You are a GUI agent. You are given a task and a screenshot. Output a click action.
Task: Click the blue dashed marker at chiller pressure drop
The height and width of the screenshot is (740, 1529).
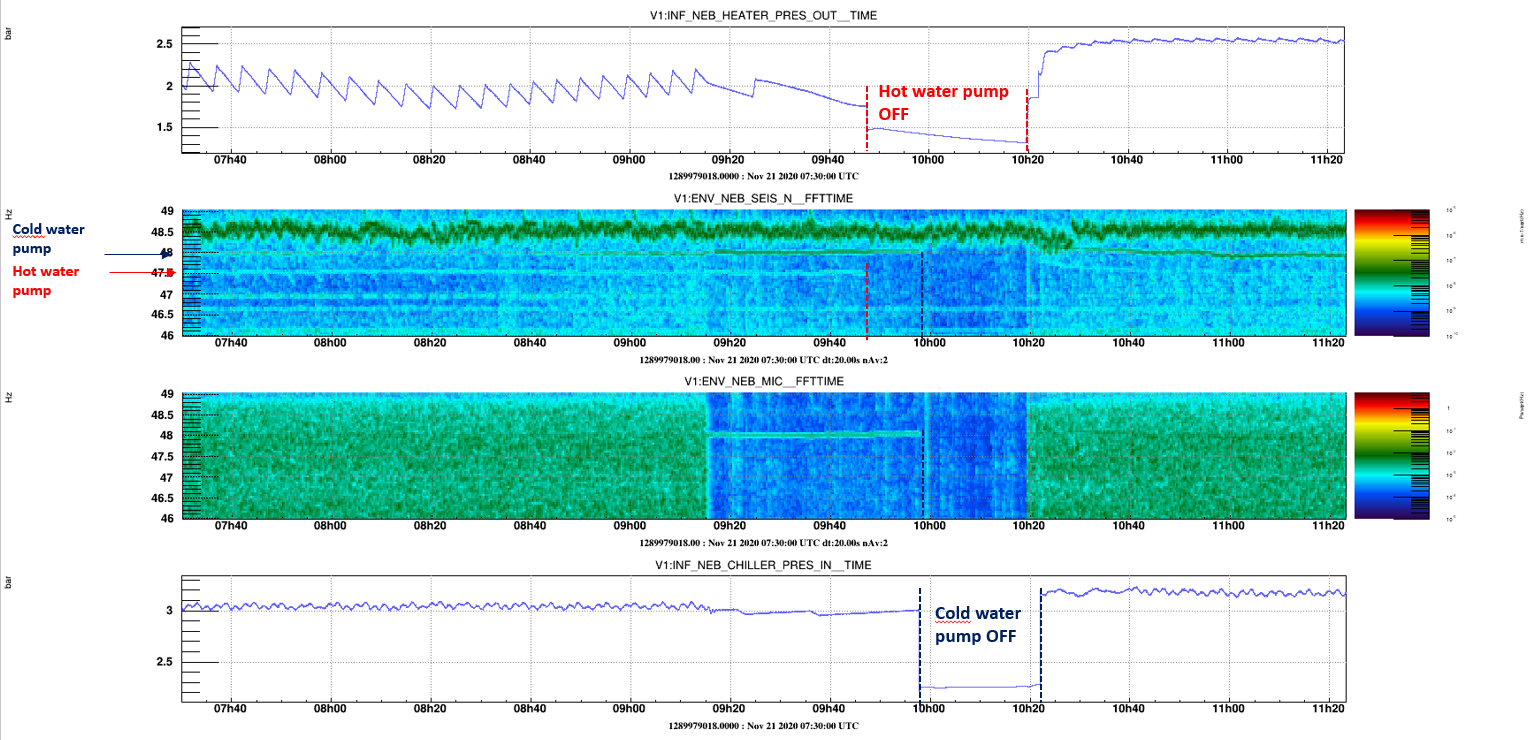920,640
